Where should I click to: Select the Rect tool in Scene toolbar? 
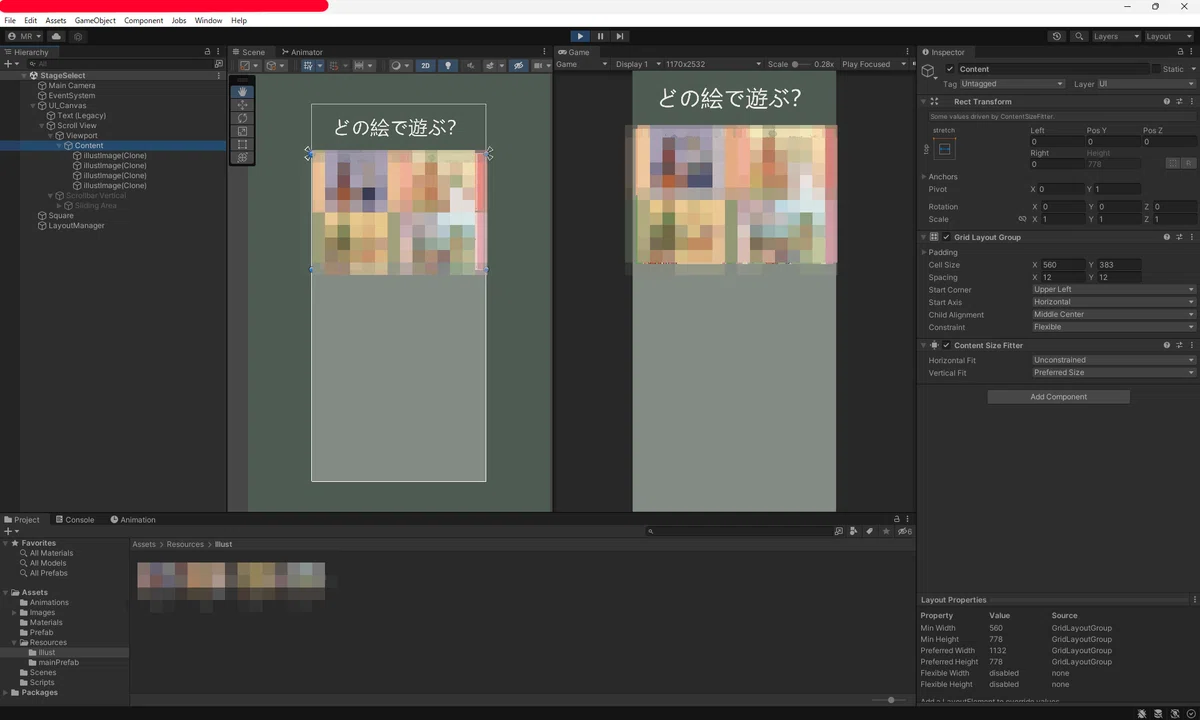242,144
